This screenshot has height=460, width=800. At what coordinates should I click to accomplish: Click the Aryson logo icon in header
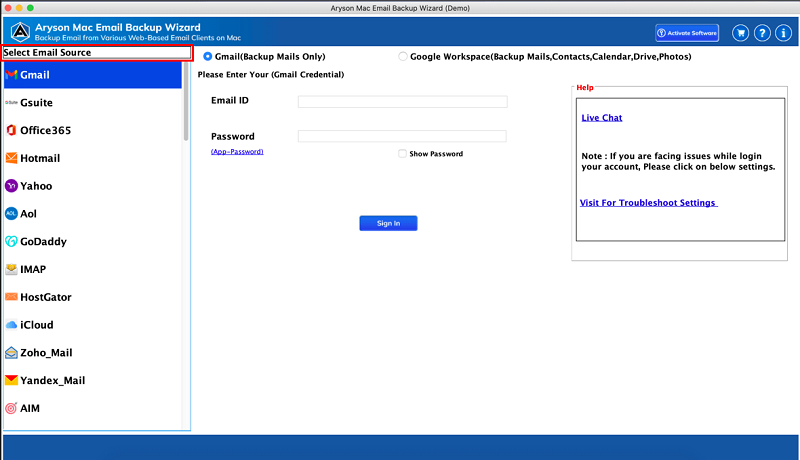tap(20, 32)
